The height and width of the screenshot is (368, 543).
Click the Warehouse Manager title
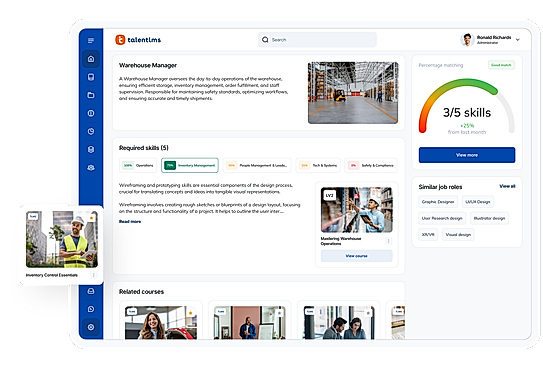pos(148,65)
